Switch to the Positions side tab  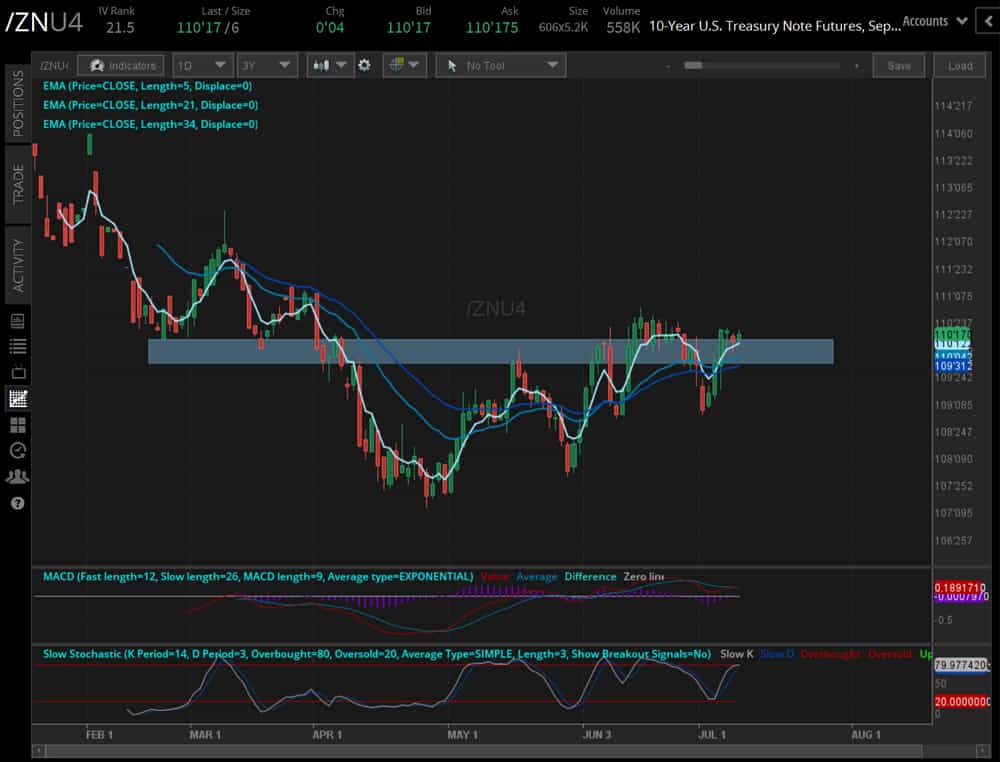tap(17, 104)
